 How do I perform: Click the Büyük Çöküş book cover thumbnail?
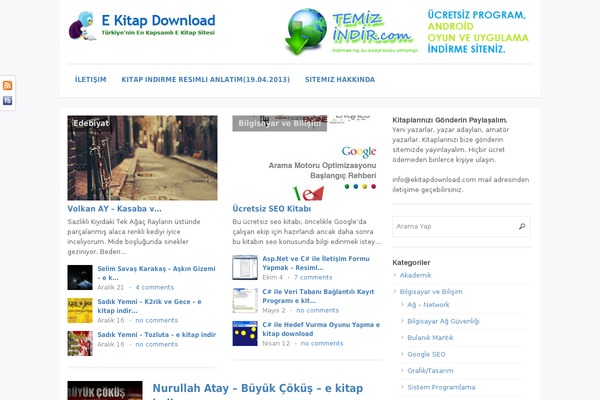point(105,390)
